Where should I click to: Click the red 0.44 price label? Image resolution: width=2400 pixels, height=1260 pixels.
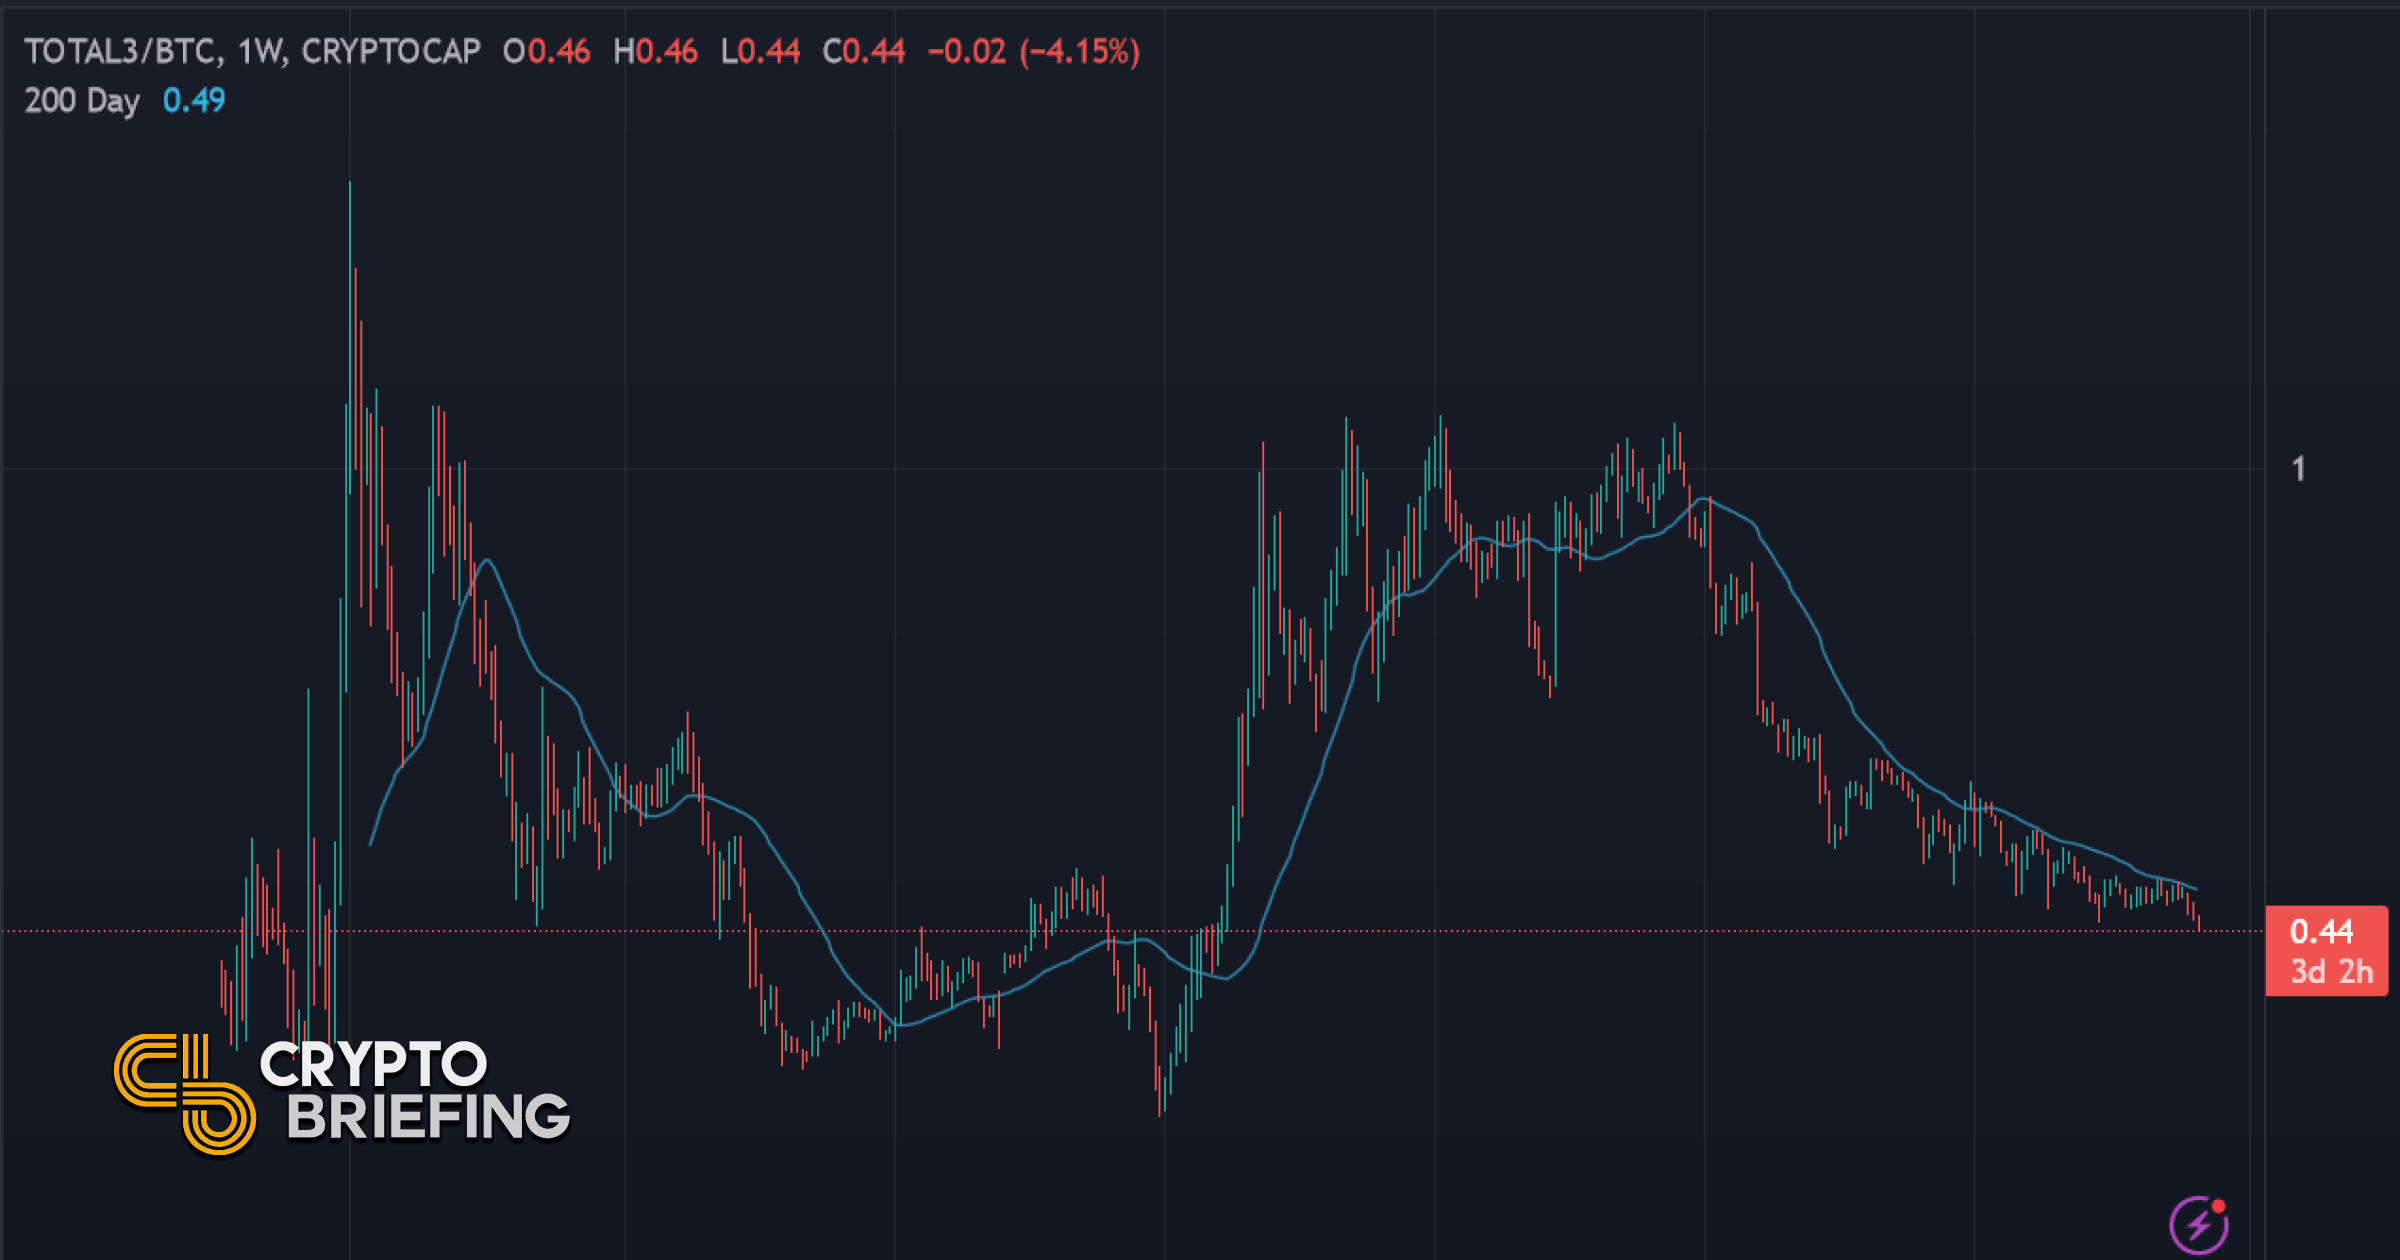(x=2321, y=931)
